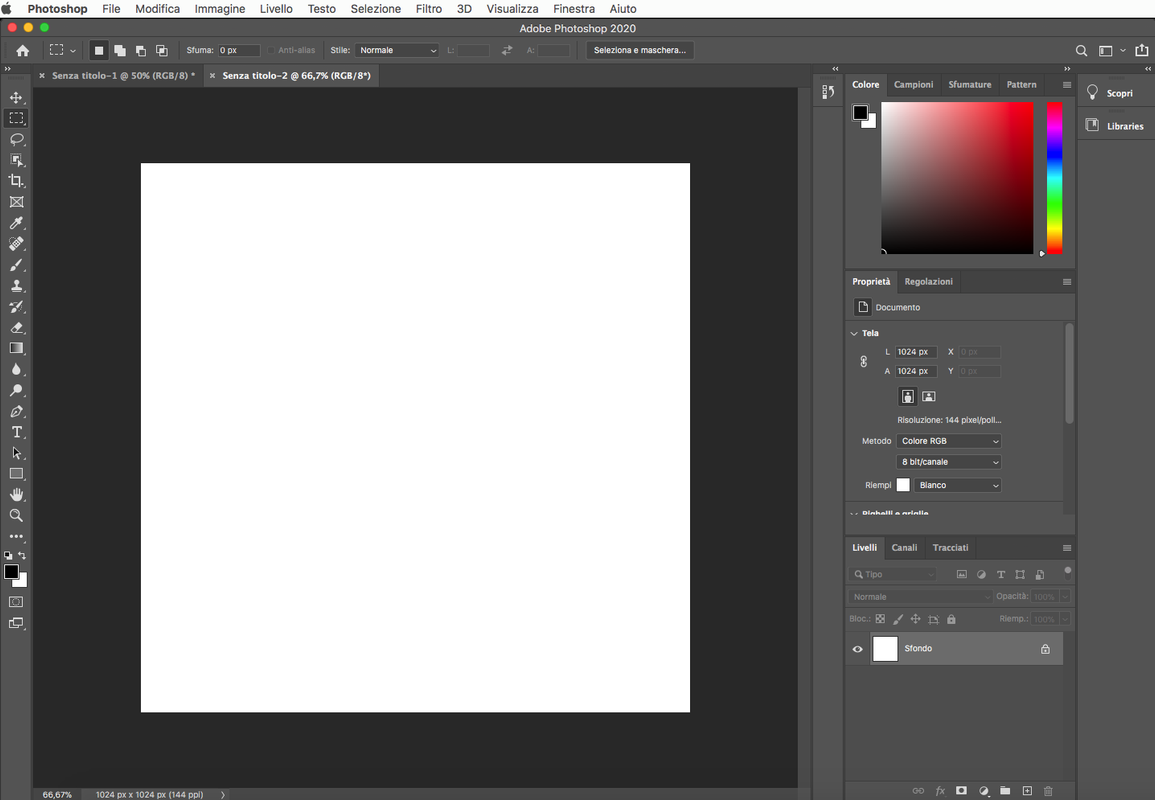This screenshot has width=1155, height=800.
Task: Open the Scopri panel button
Action: 1110,93
